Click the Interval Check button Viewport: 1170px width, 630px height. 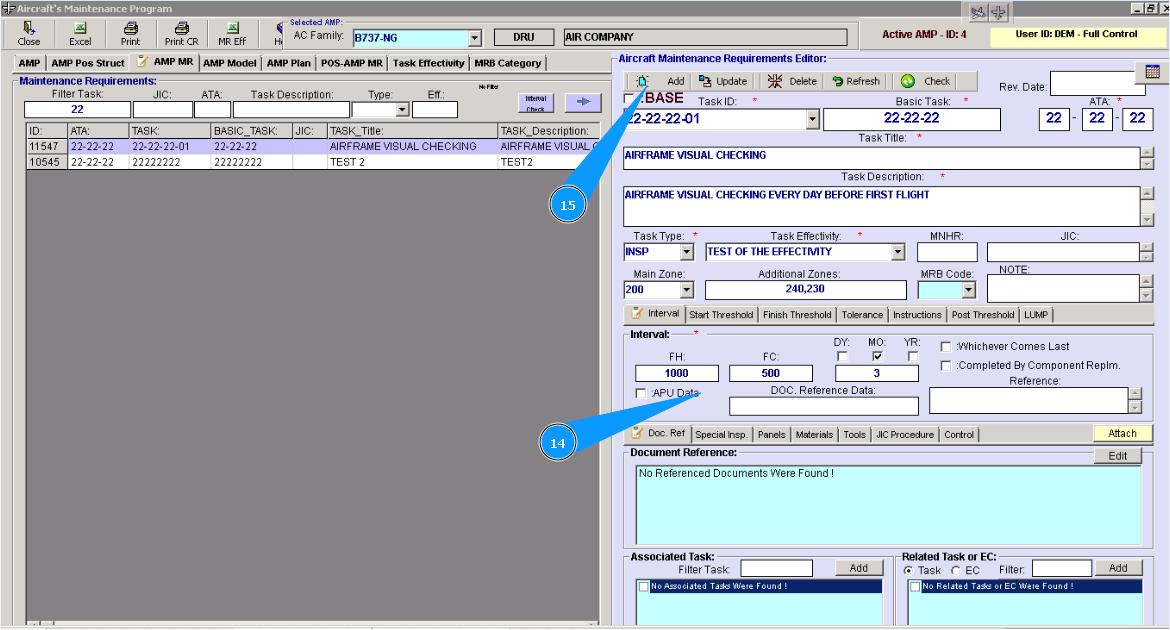536,103
